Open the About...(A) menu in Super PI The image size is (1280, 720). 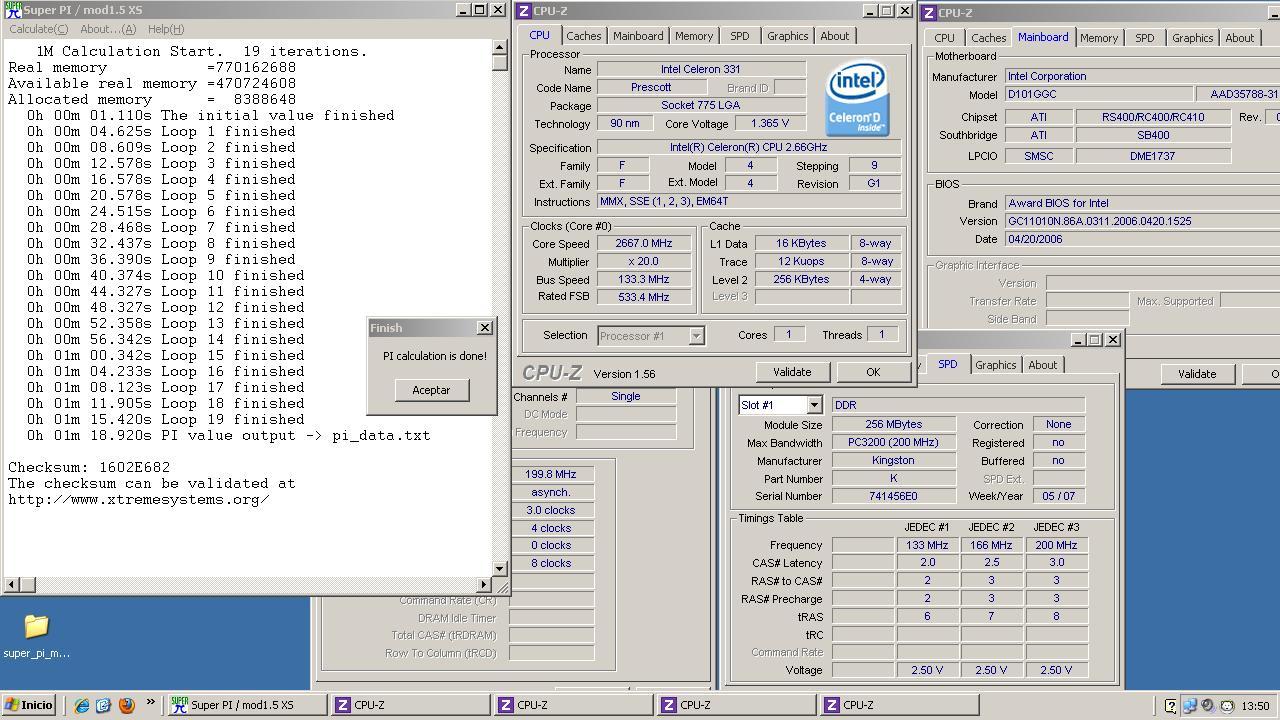click(108, 29)
